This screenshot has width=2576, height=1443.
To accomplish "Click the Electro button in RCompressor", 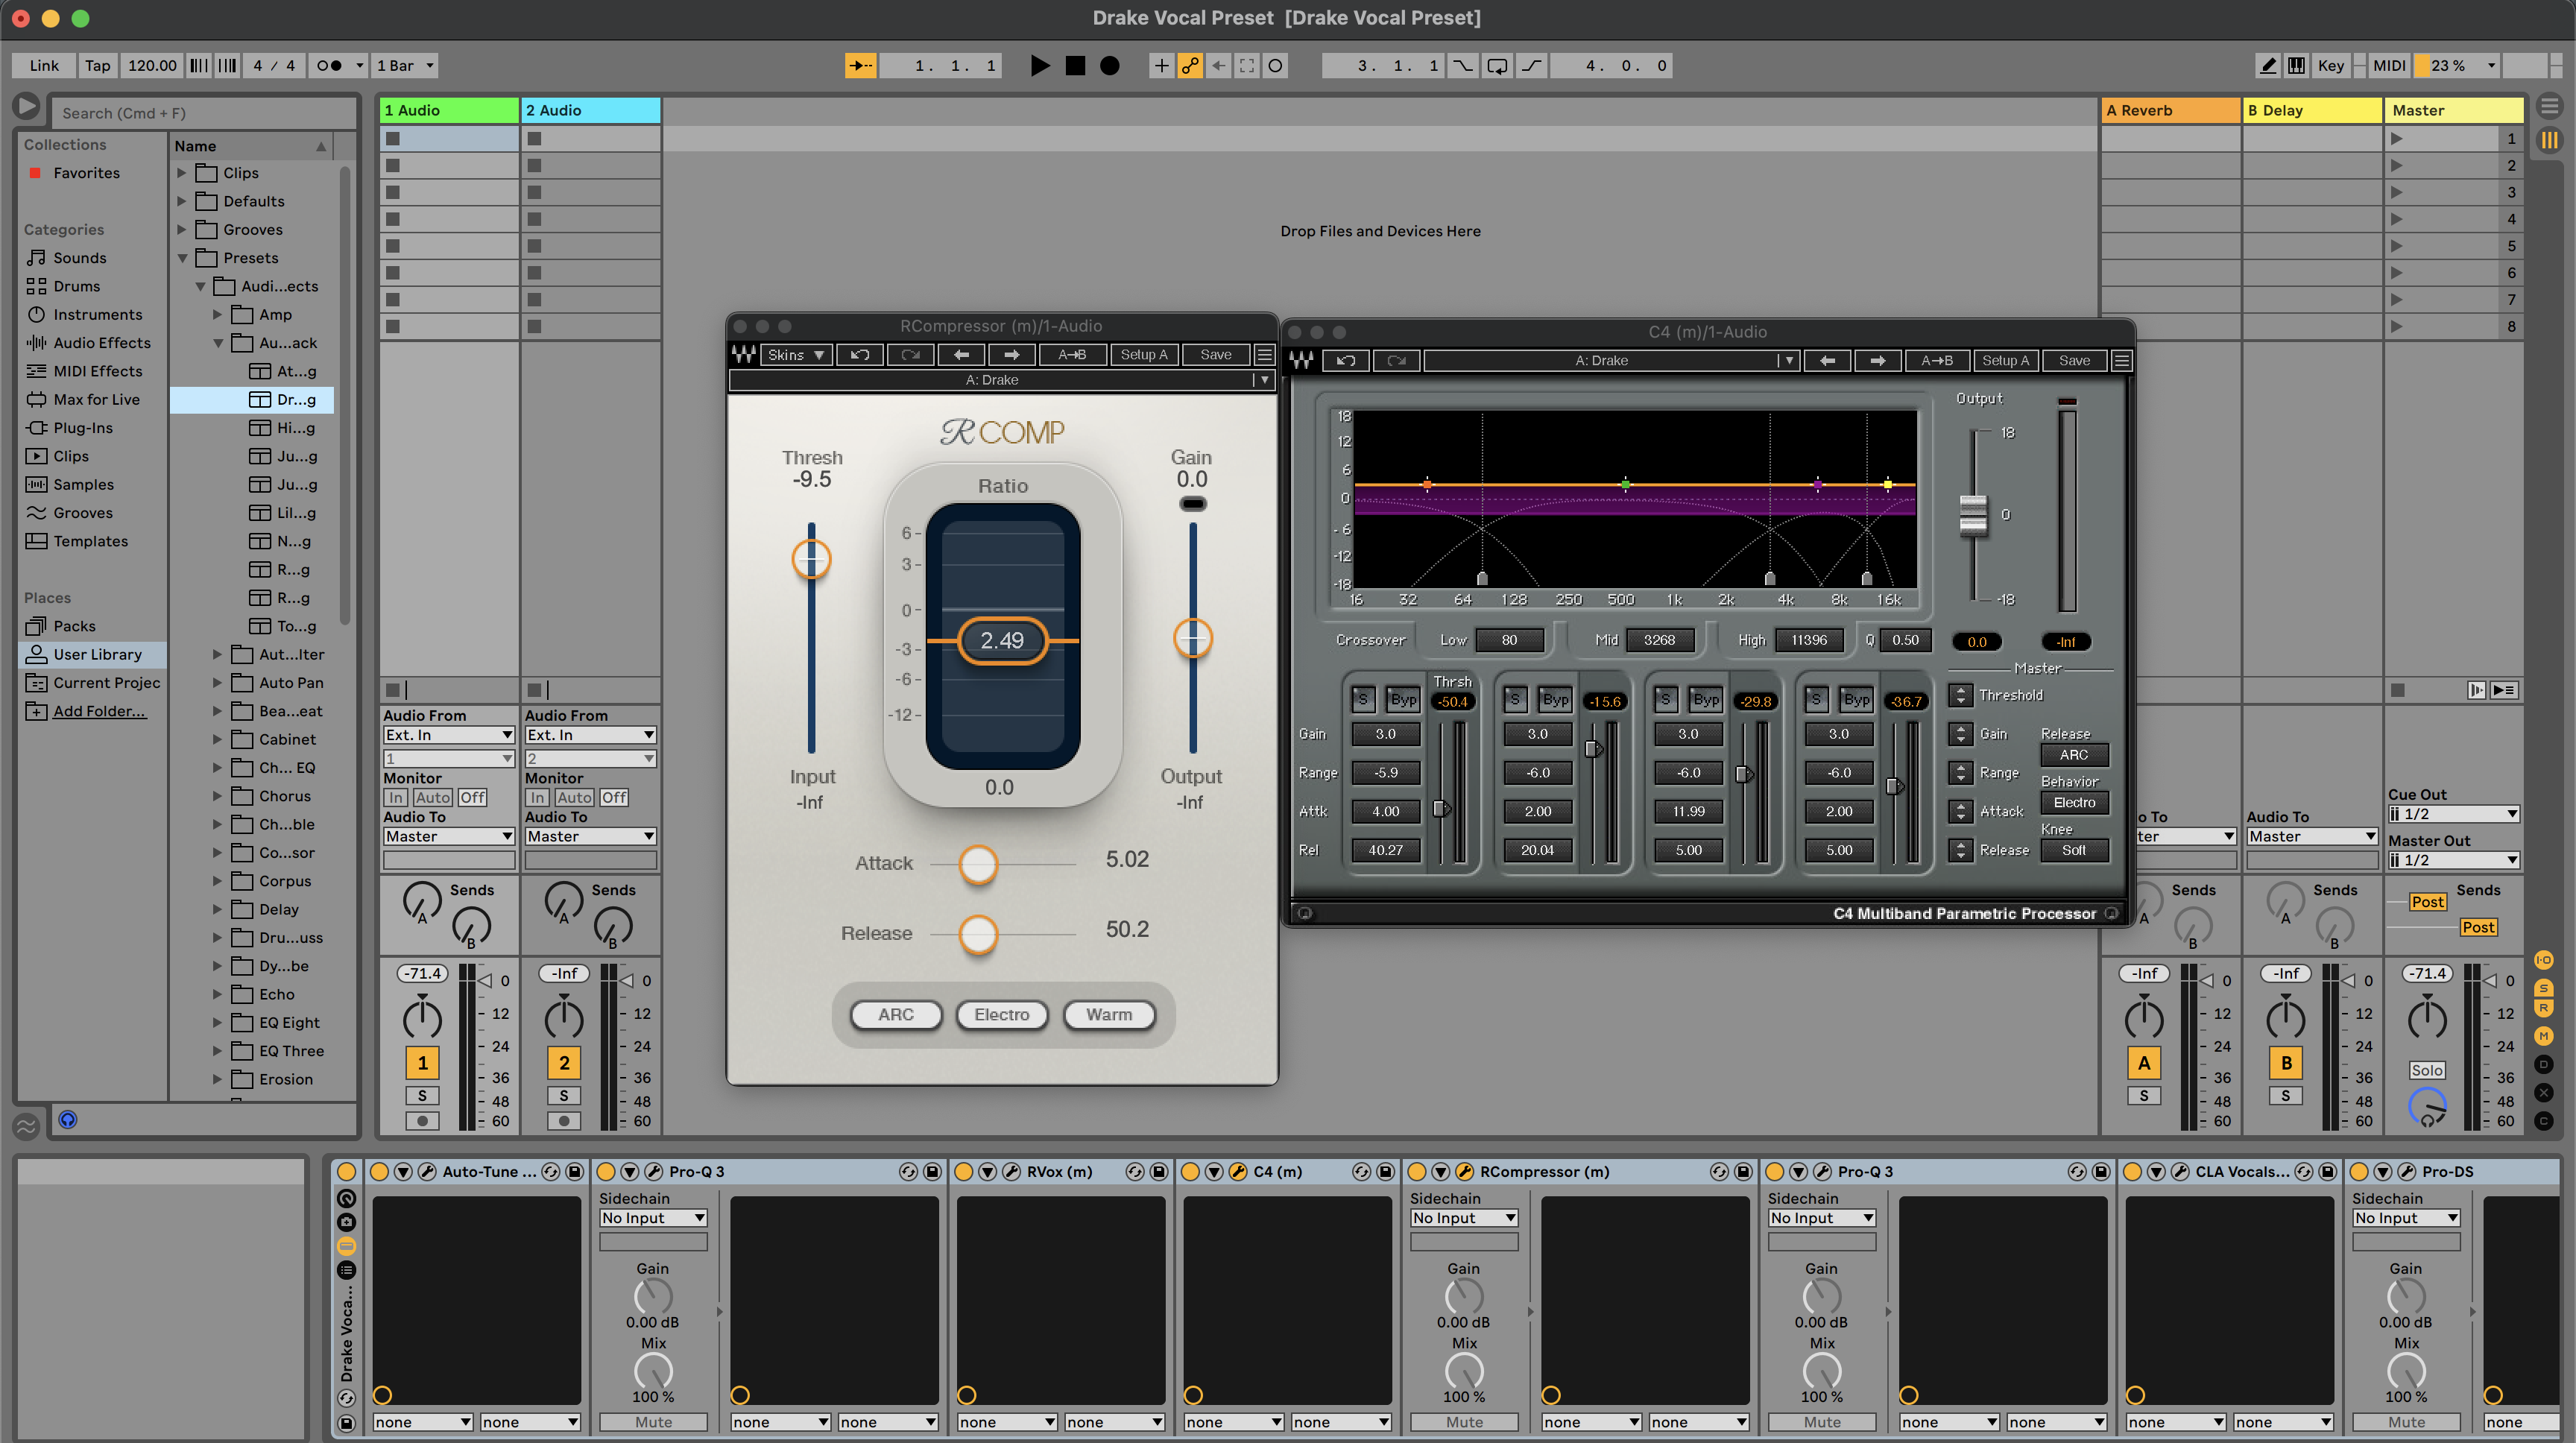I will coord(1001,1015).
